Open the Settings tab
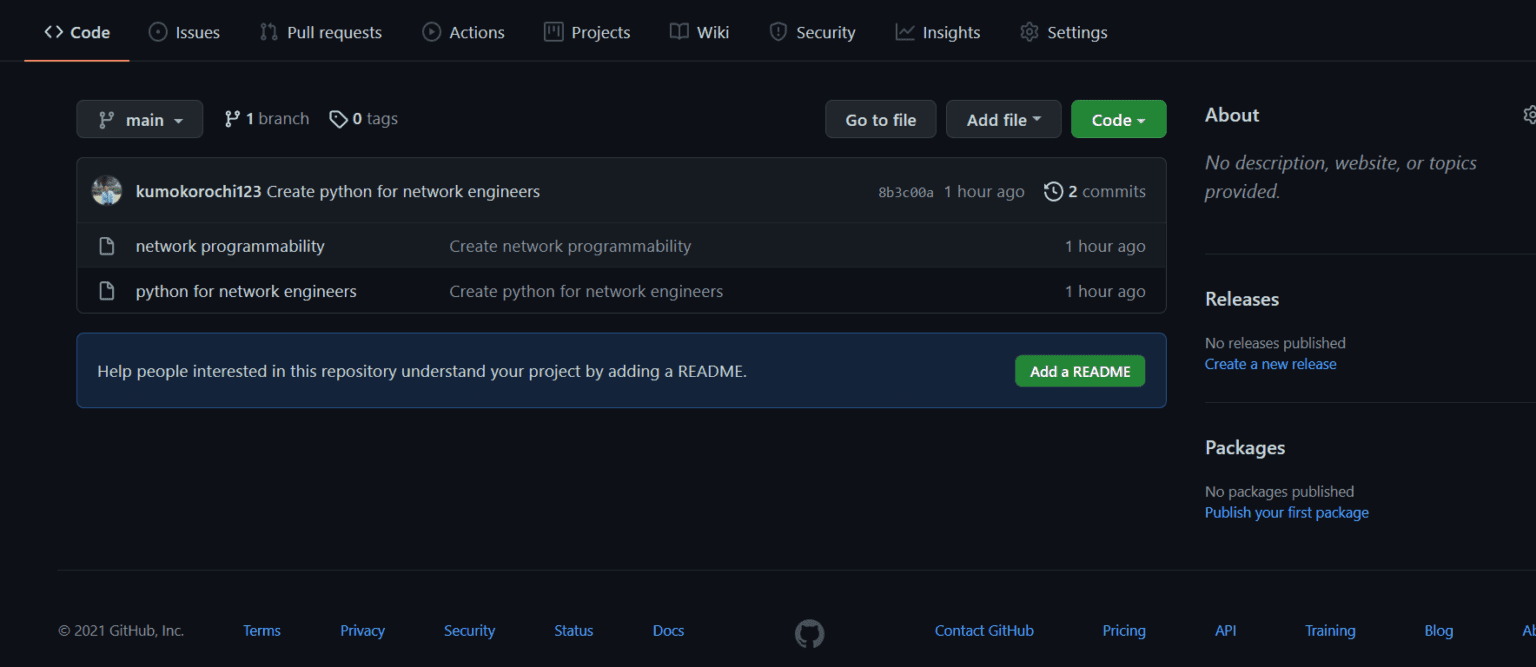 (1063, 31)
